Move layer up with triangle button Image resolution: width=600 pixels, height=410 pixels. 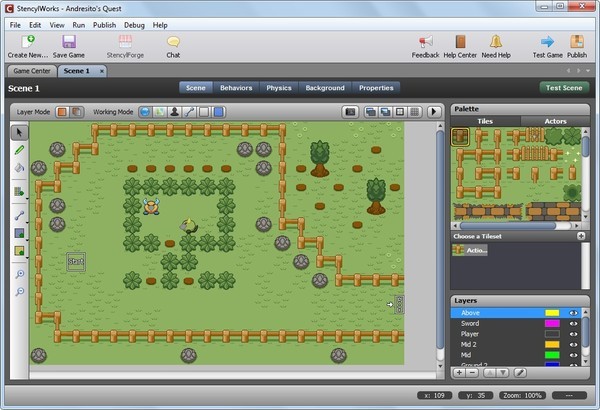[x=489, y=372]
